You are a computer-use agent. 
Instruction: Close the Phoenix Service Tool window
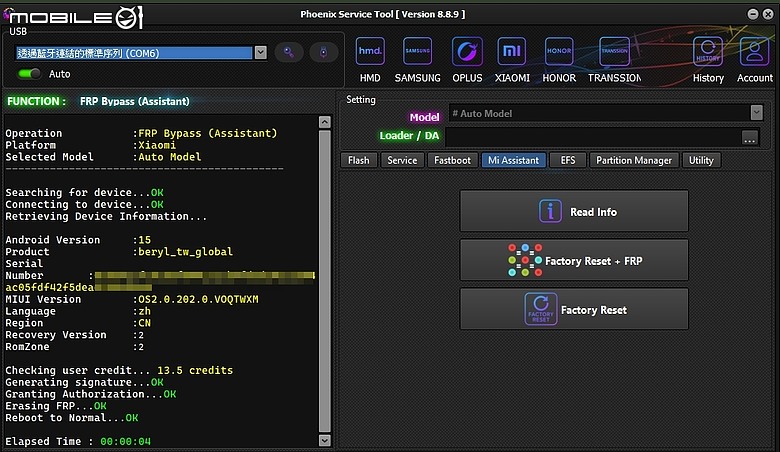pos(768,14)
